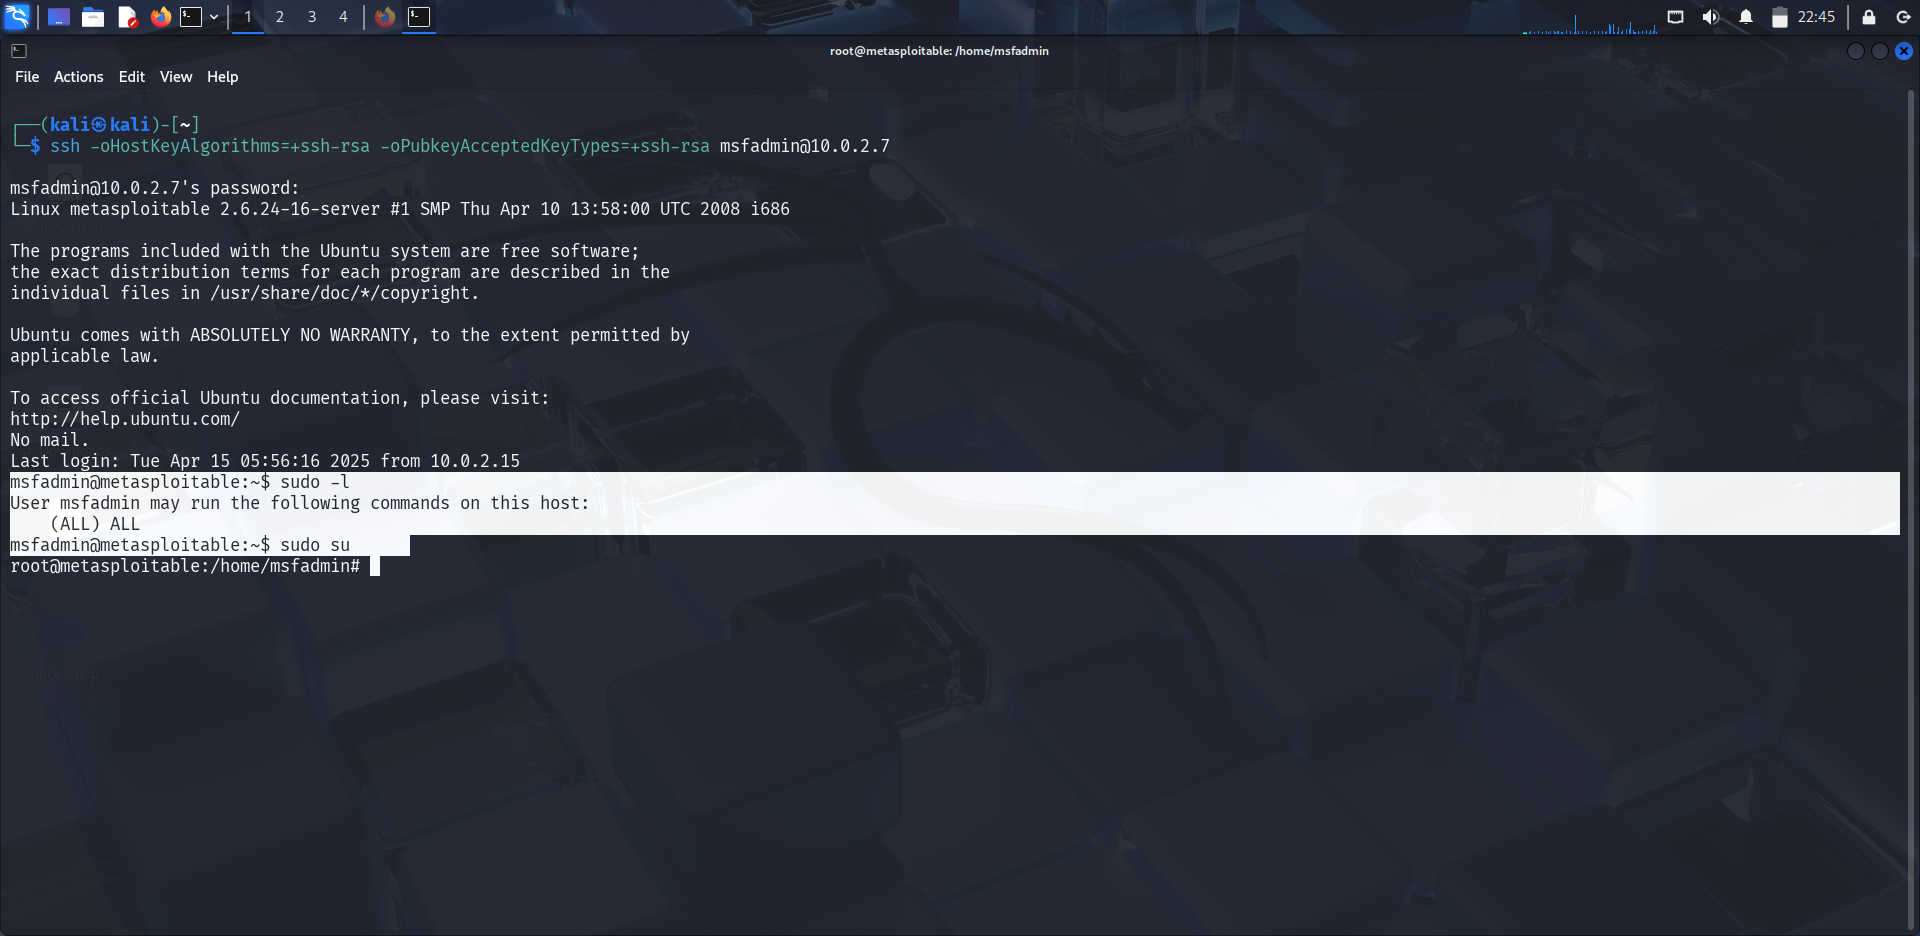Viewport: 1920px width, 936px height.
Task: Click the battery power indicator icon
Action: point(1780,17)
